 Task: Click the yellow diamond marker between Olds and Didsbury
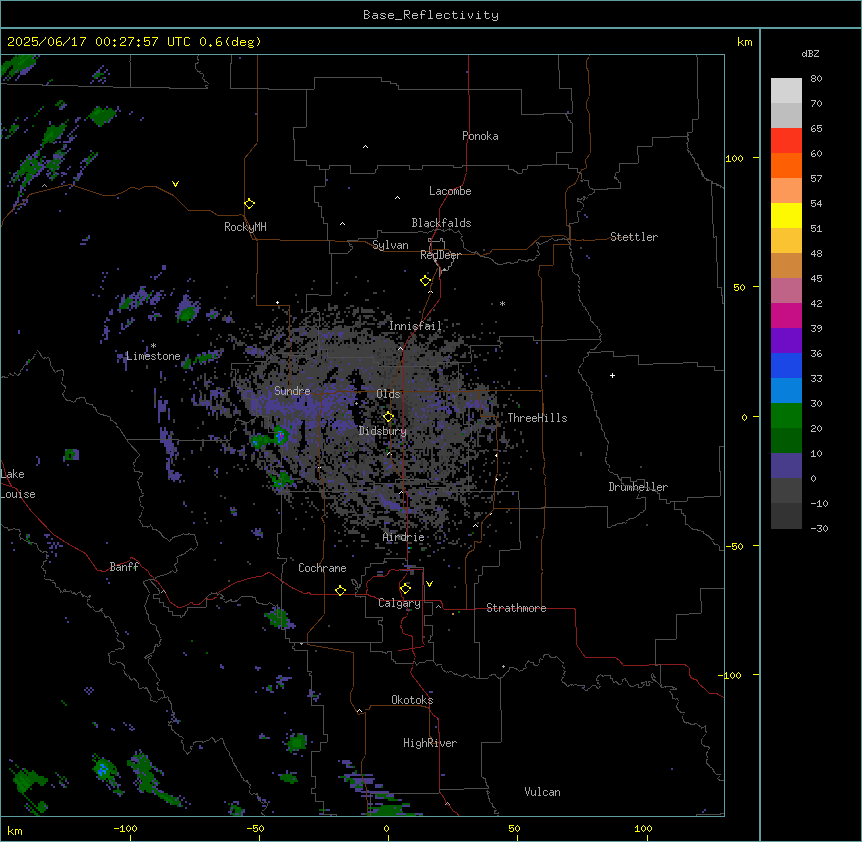click(x=388, y=416)
